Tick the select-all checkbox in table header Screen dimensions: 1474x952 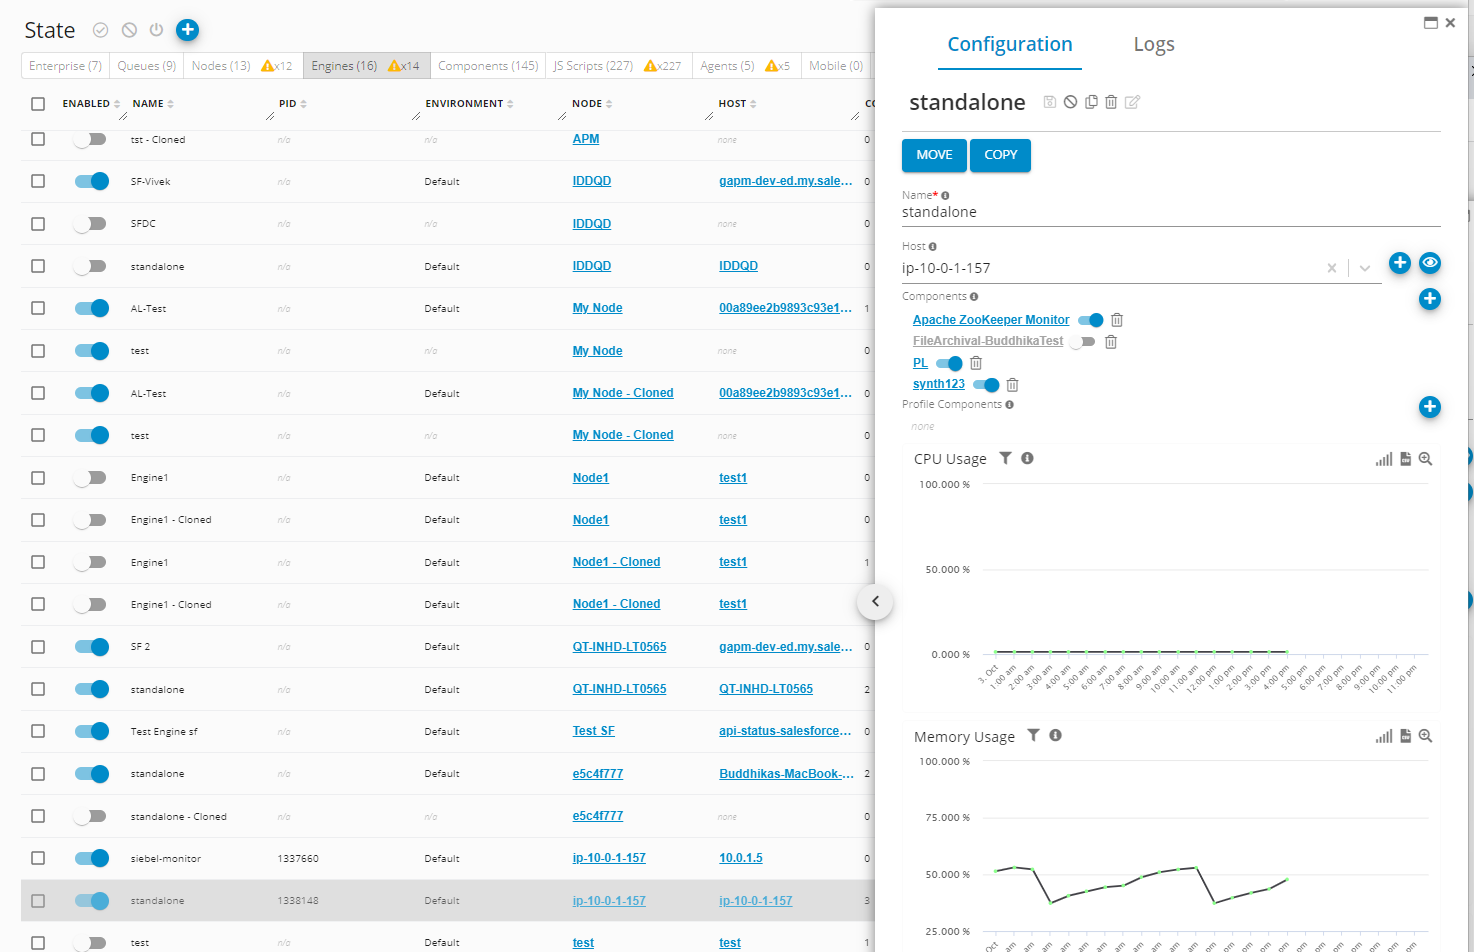click(38, 104)
